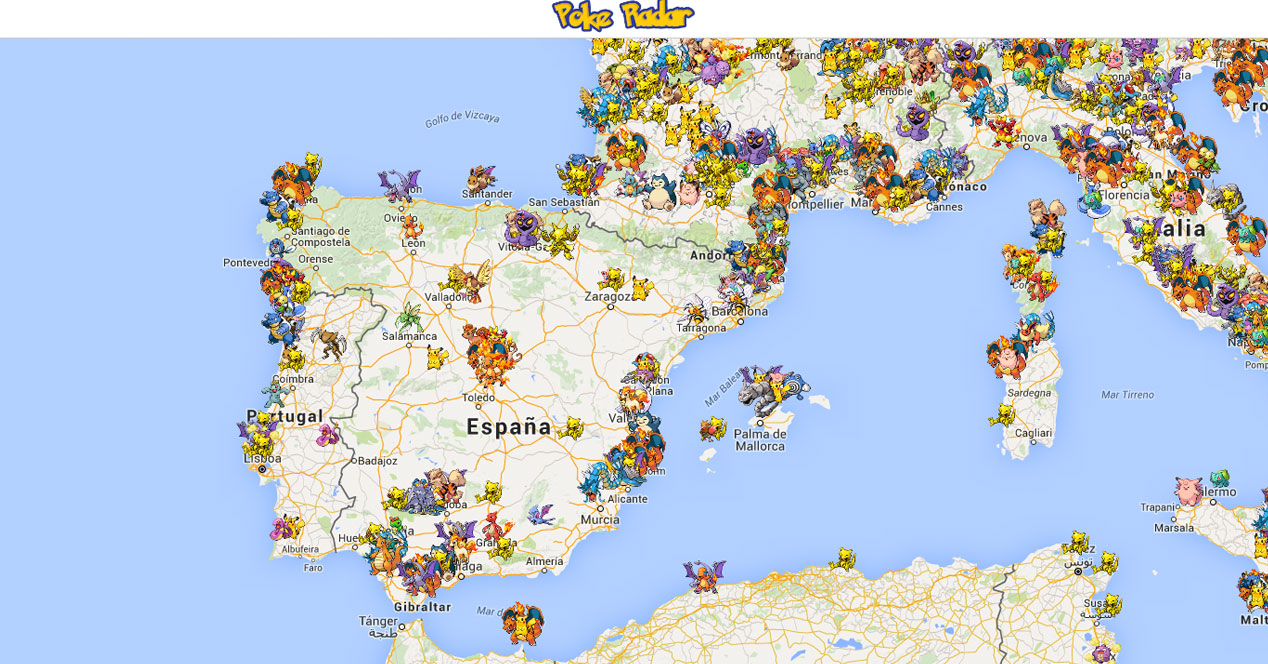Select the Rhyhorn marker west of Mallorca

pos(756,395)
